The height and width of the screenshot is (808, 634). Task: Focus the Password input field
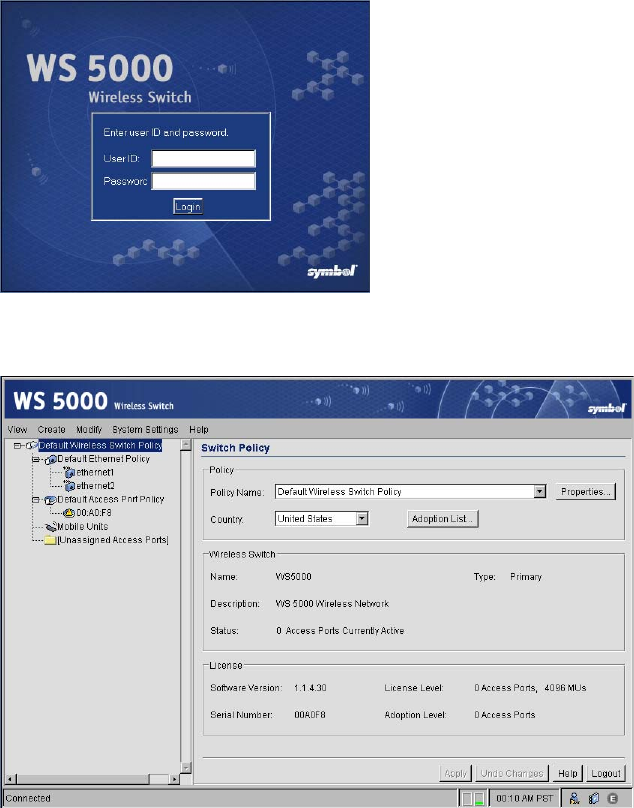(203, 181)
